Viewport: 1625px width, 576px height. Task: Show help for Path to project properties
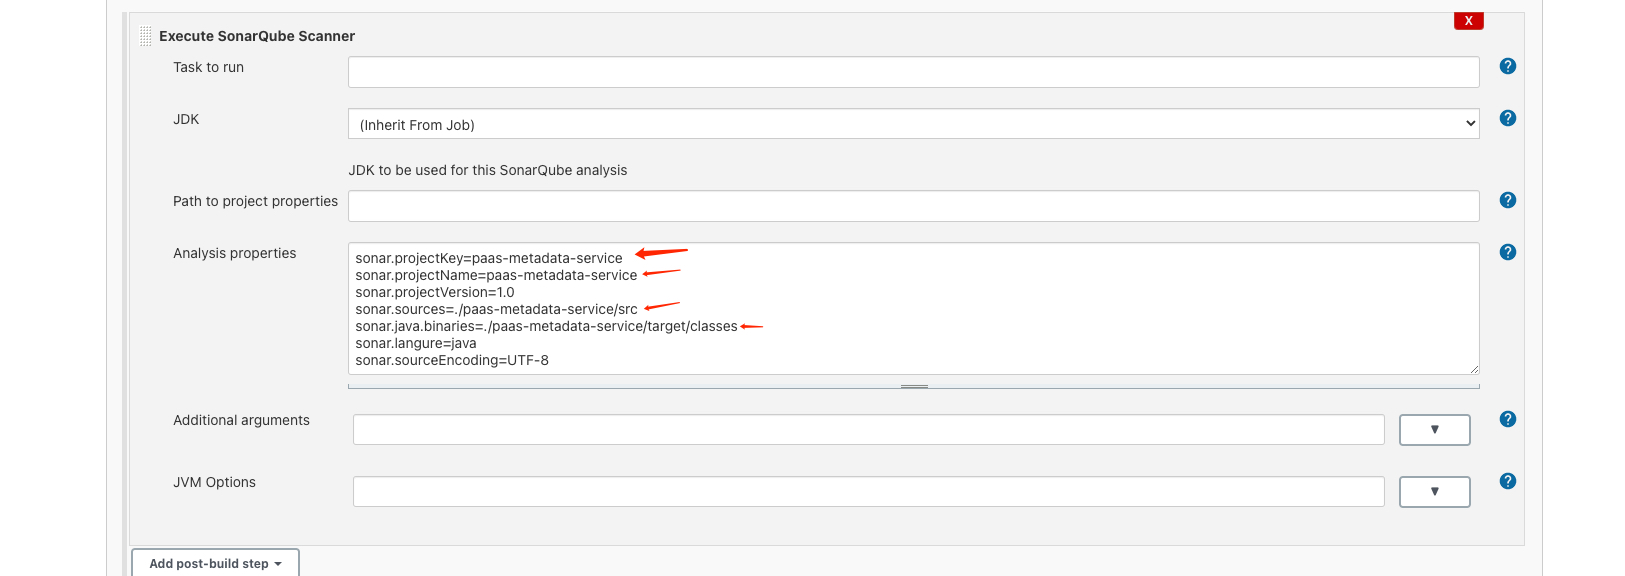1508,200
